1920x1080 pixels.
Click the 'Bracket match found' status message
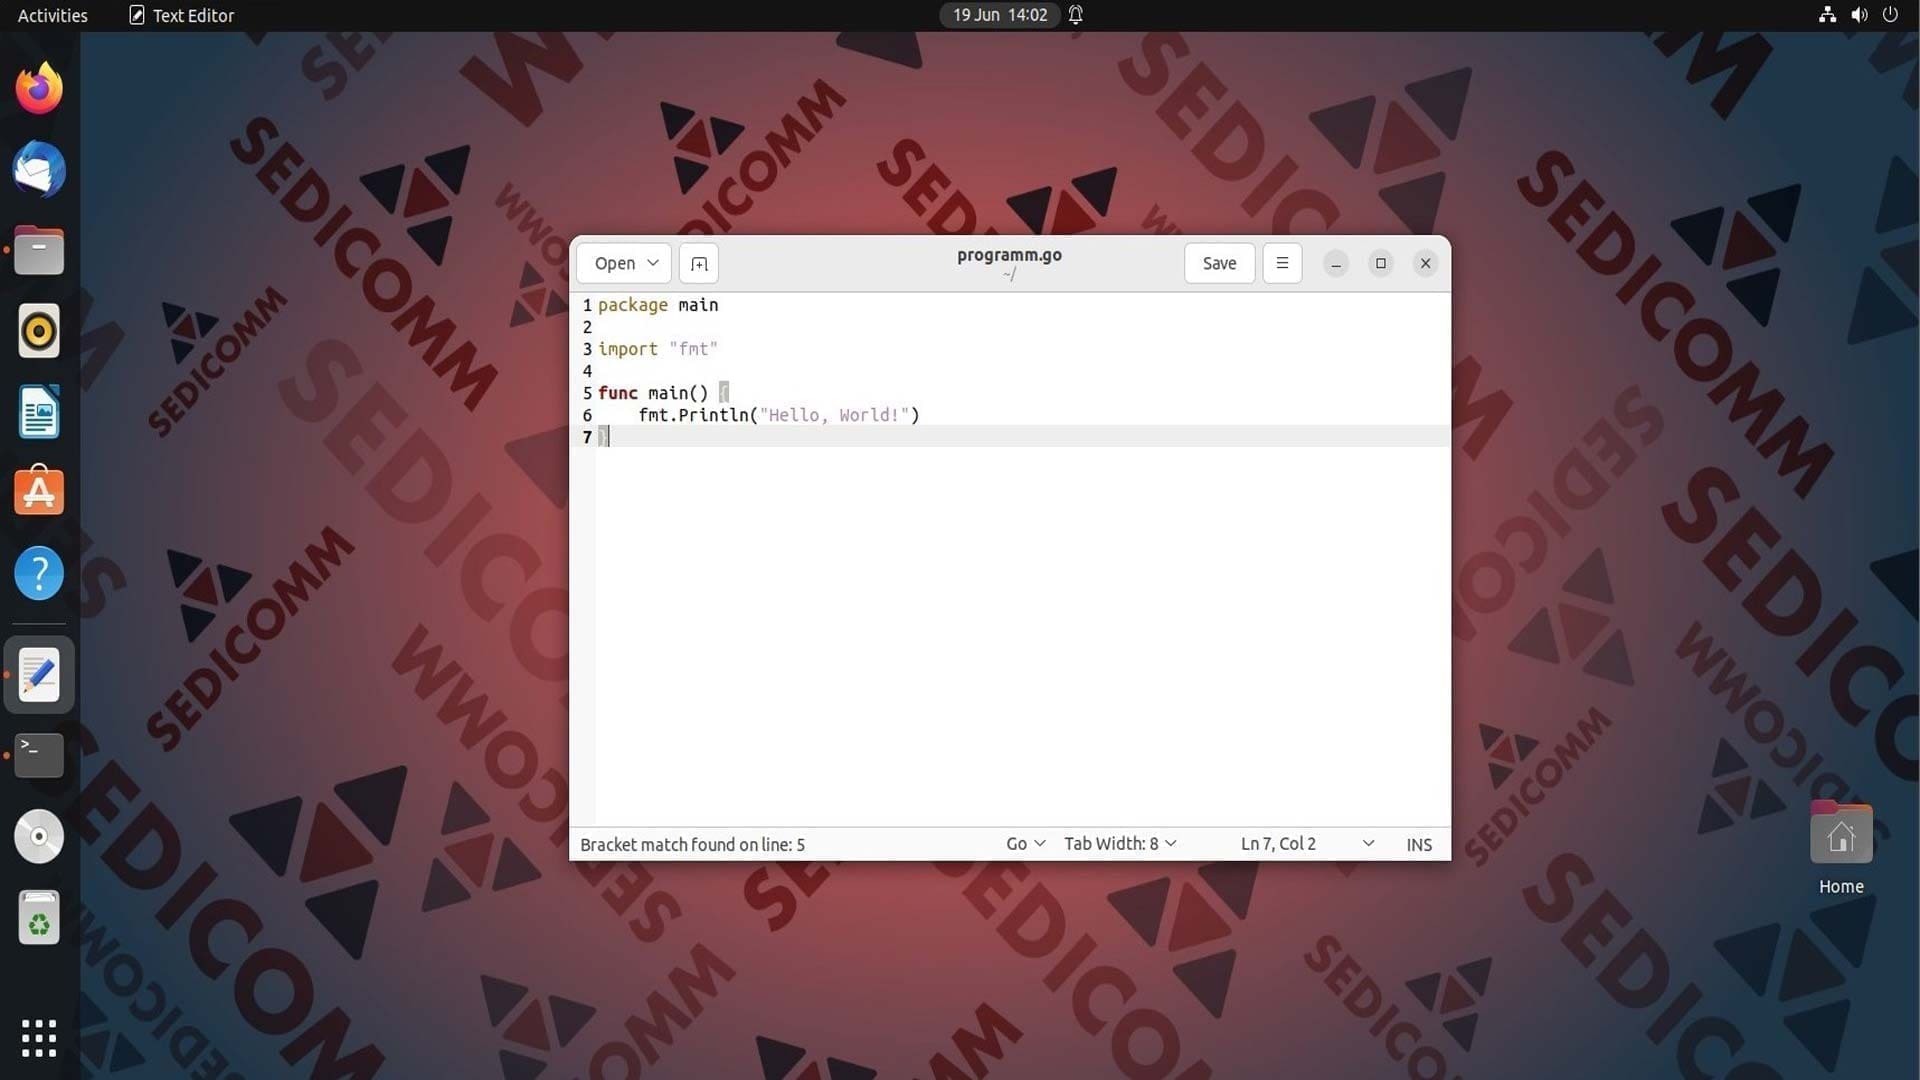[692, 845]
